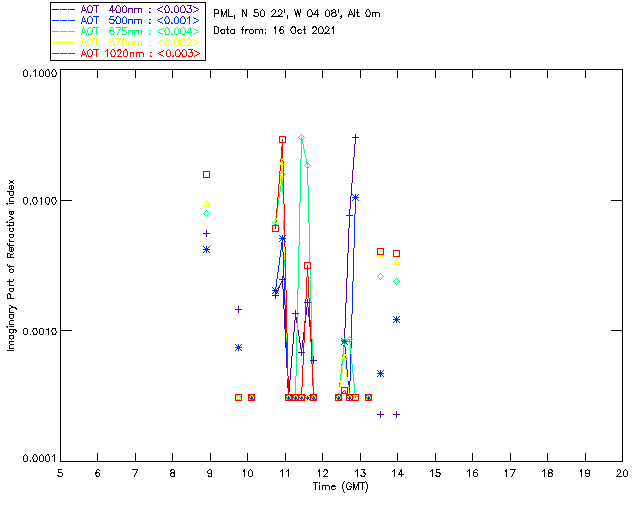This screenshot has height=512, width=640.
Task: Click the x-axis tick label 8
Action: pyautogui.click(x=173, y=473)
